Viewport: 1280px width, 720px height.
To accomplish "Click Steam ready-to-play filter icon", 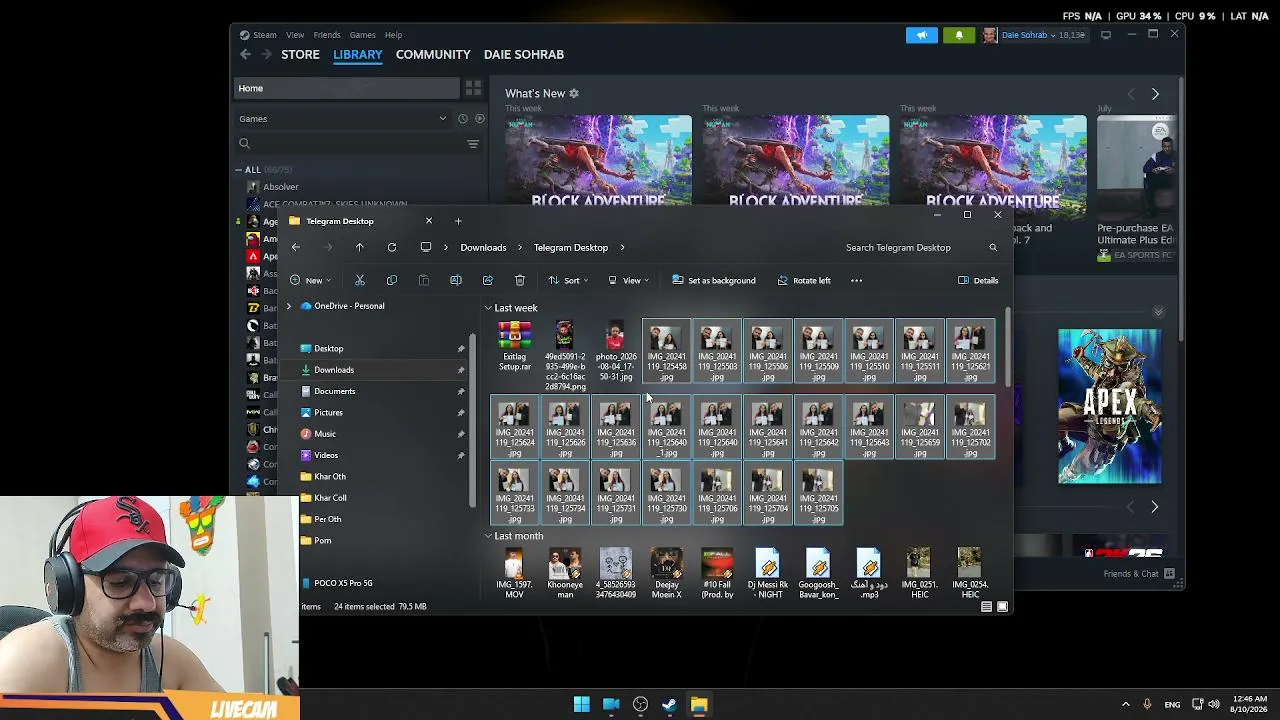I will click(480, 119).
